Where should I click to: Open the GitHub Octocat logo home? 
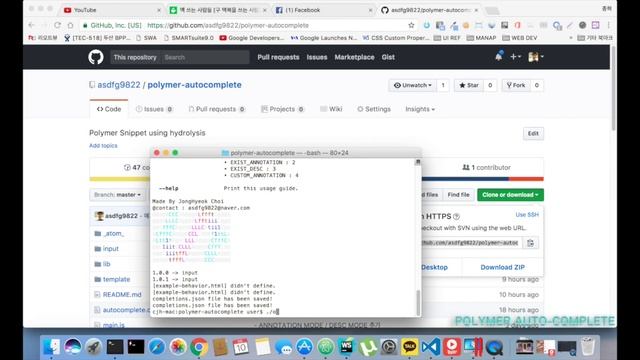[x=96, y=57]
